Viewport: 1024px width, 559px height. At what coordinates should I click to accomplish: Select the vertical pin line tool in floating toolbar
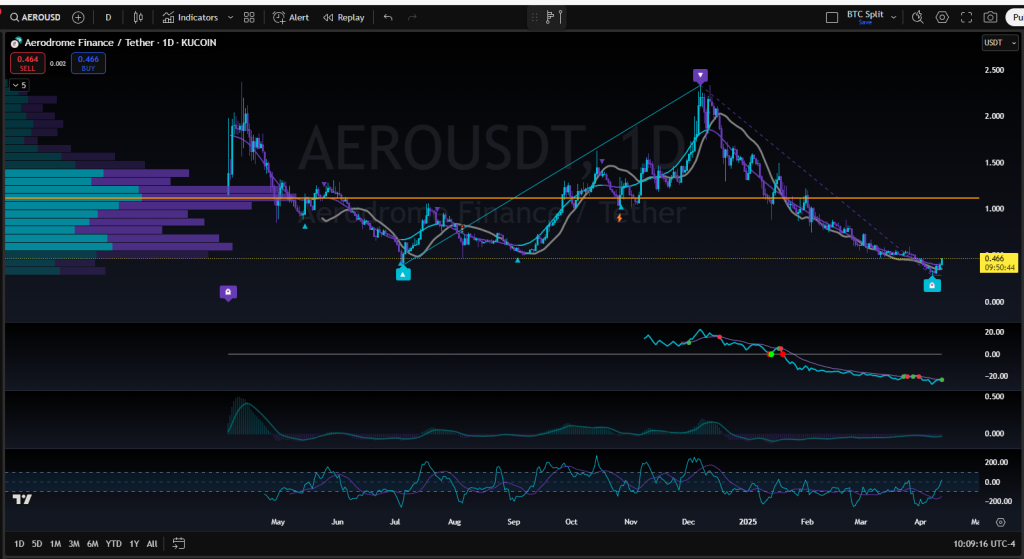[560, 18]
